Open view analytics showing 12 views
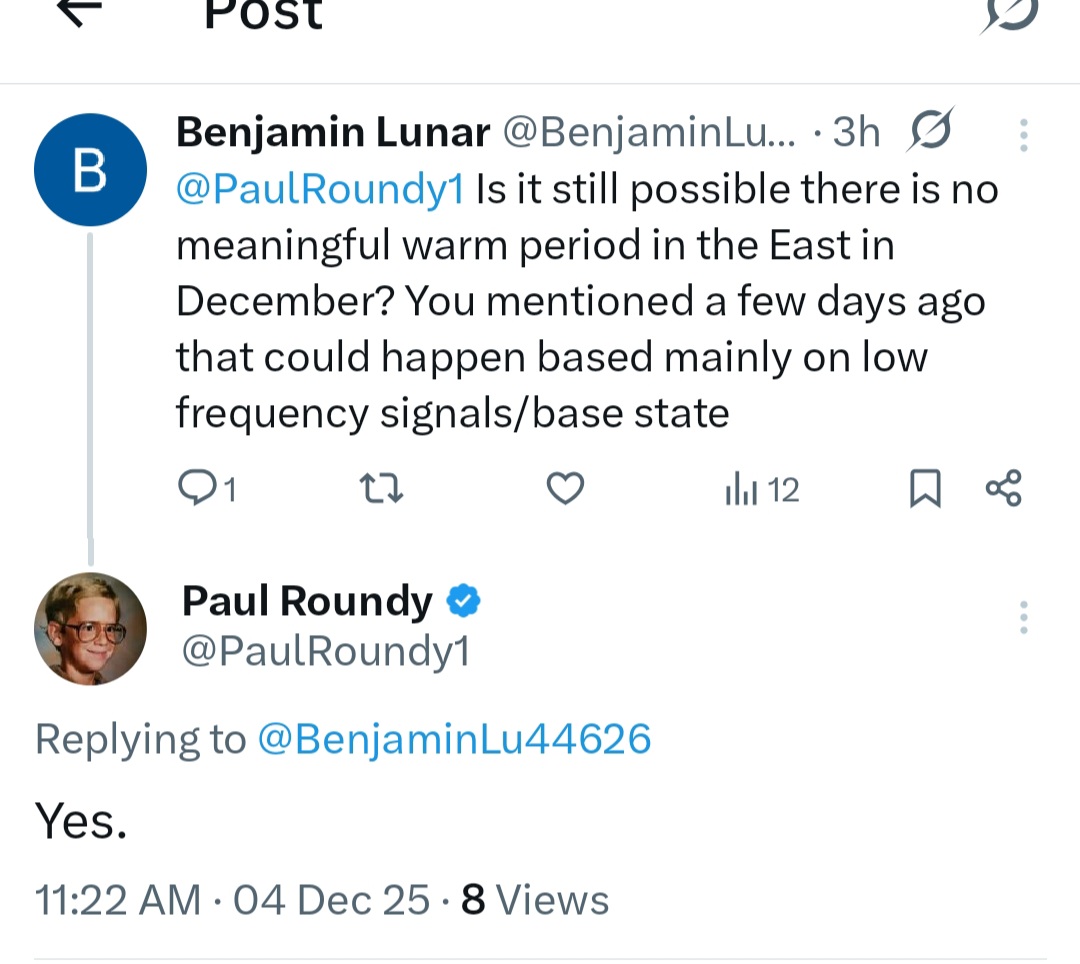Viewport: 1080px width, 964px height. [x=761, y=489]
